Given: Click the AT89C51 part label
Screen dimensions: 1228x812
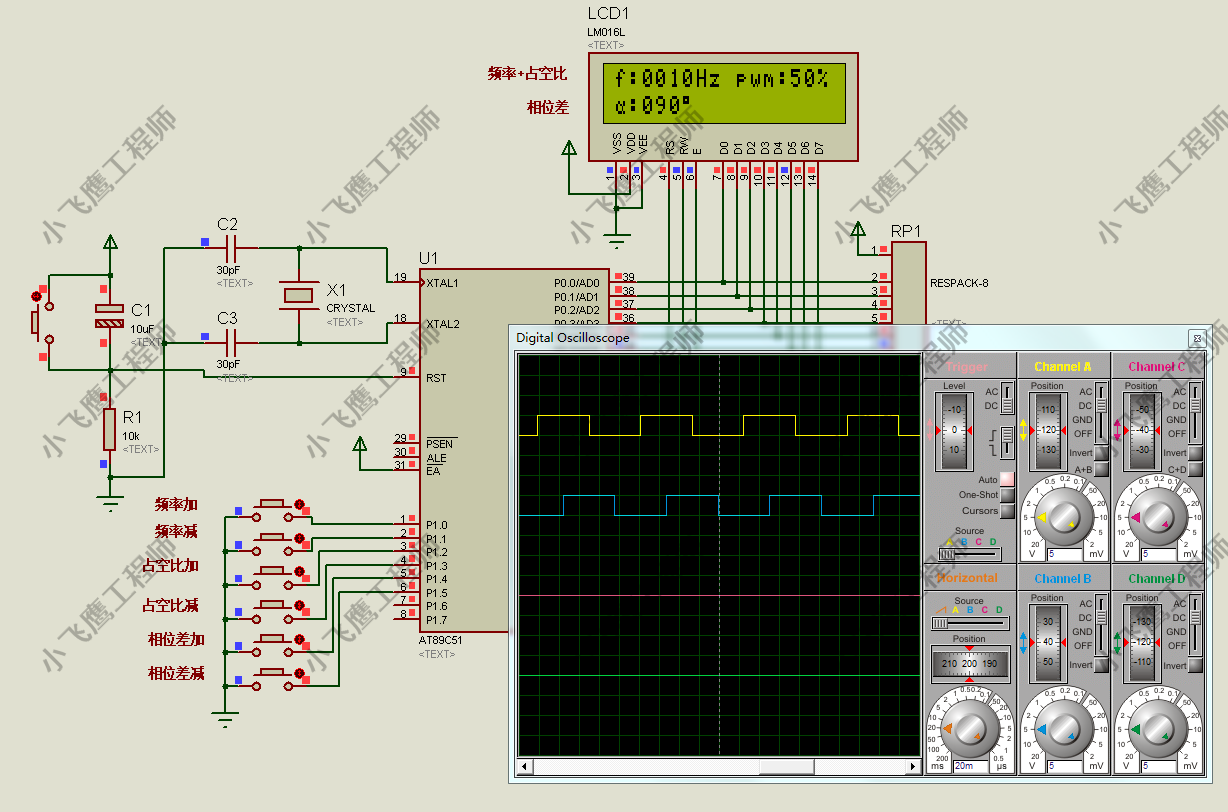Looking at the screenshot, I should 441,640.
